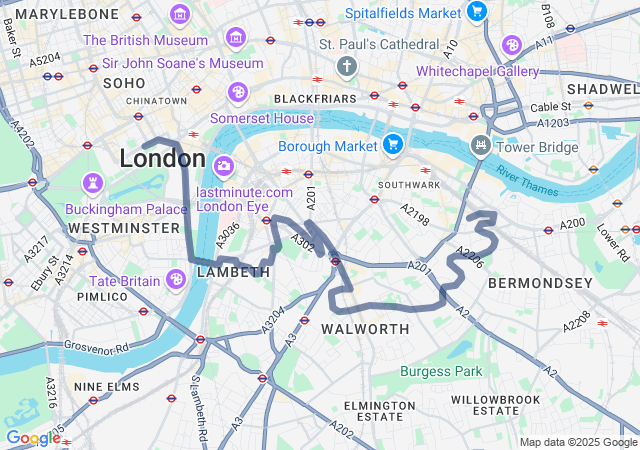Screen dimensions: 640x450
Task: Open the Tate Britain palette marker
Action: (x=176, y=281)
